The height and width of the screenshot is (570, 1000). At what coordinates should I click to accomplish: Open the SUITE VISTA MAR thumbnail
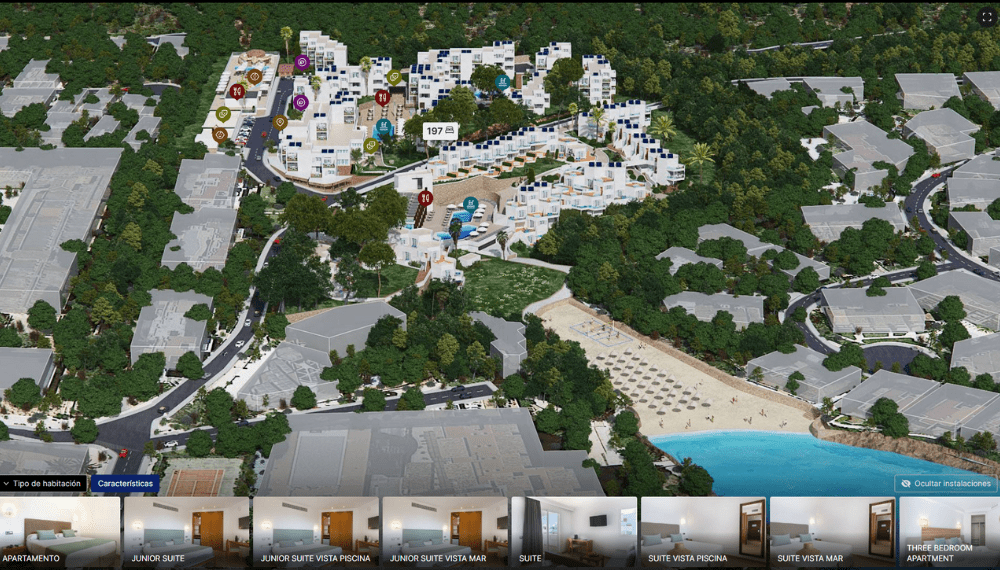point(833,532)
